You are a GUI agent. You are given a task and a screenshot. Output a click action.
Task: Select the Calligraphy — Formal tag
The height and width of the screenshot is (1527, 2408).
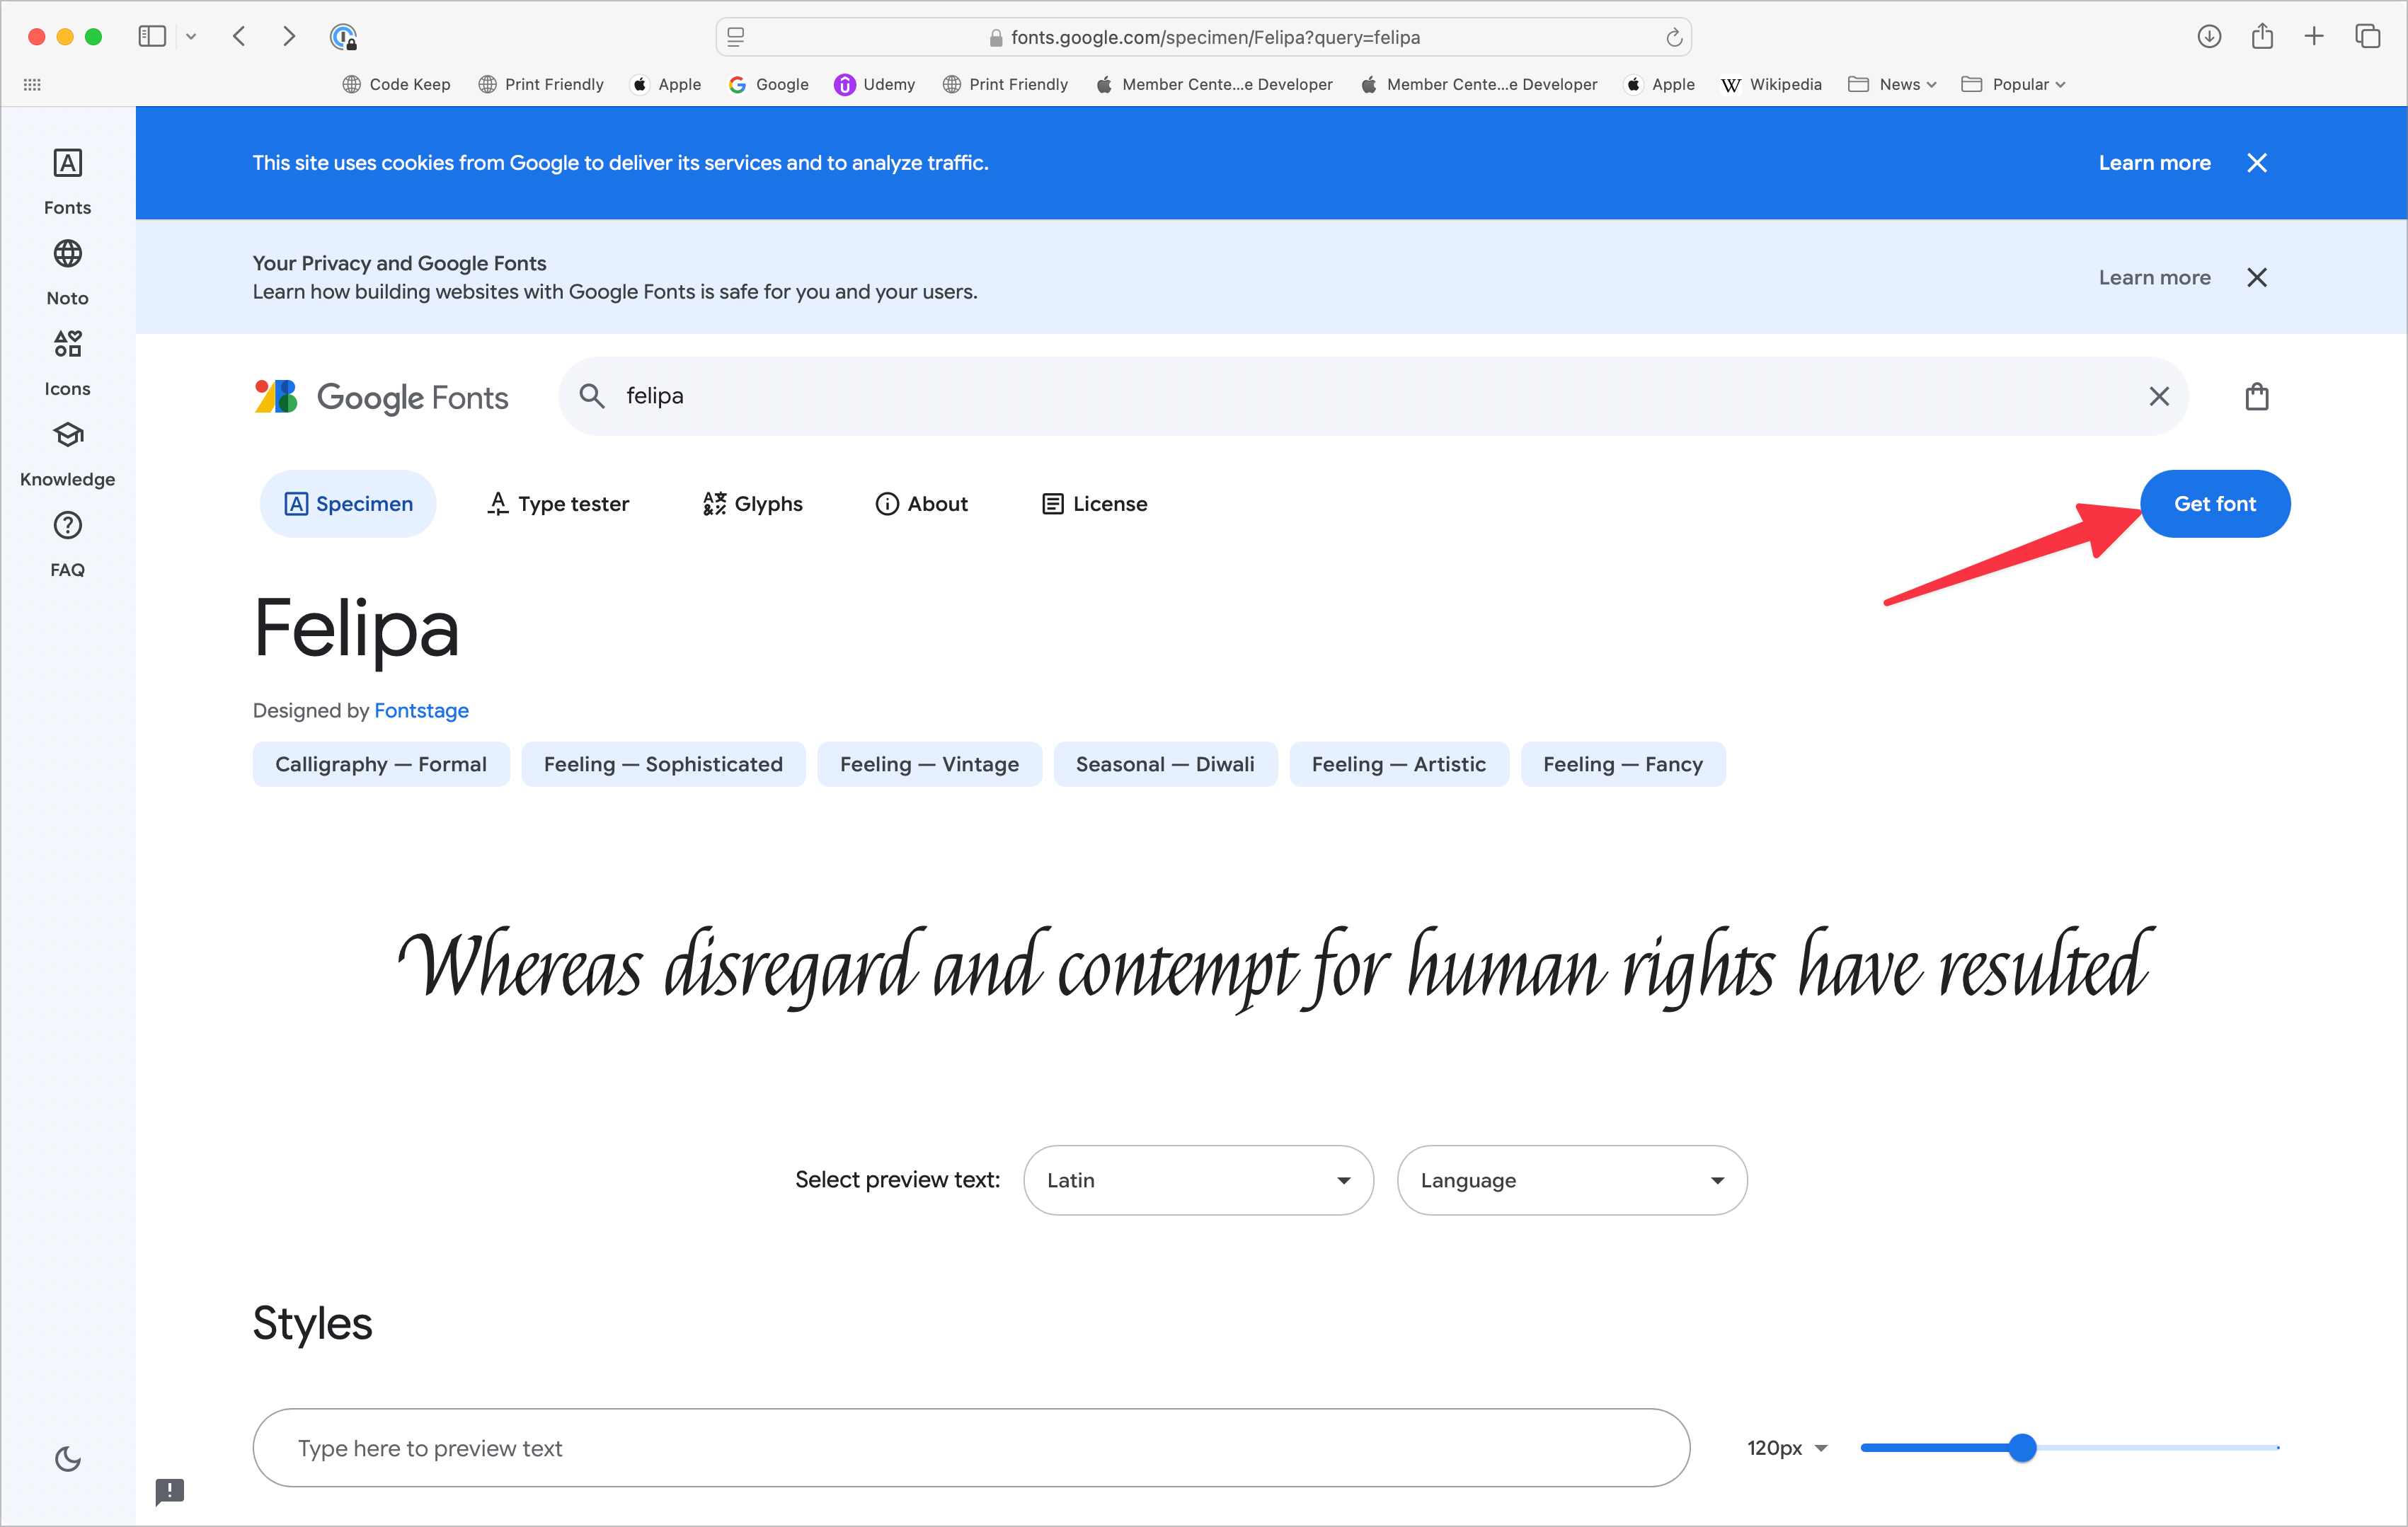pos(381,765)
